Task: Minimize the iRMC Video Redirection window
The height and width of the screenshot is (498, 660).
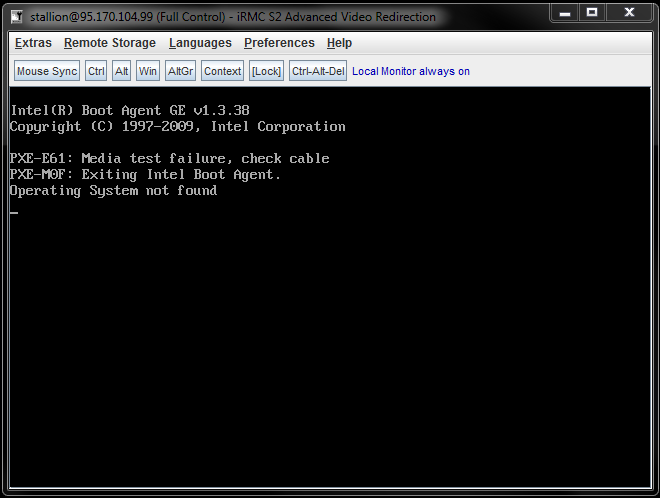Action: pyautogui.click(x=565, y=13)
